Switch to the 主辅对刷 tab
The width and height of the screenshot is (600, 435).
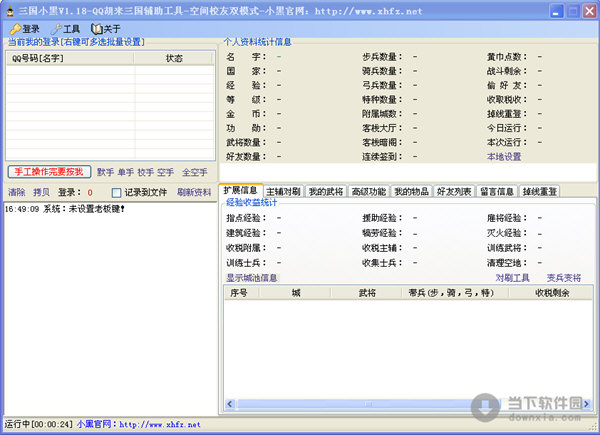click(x=283, y=191)
